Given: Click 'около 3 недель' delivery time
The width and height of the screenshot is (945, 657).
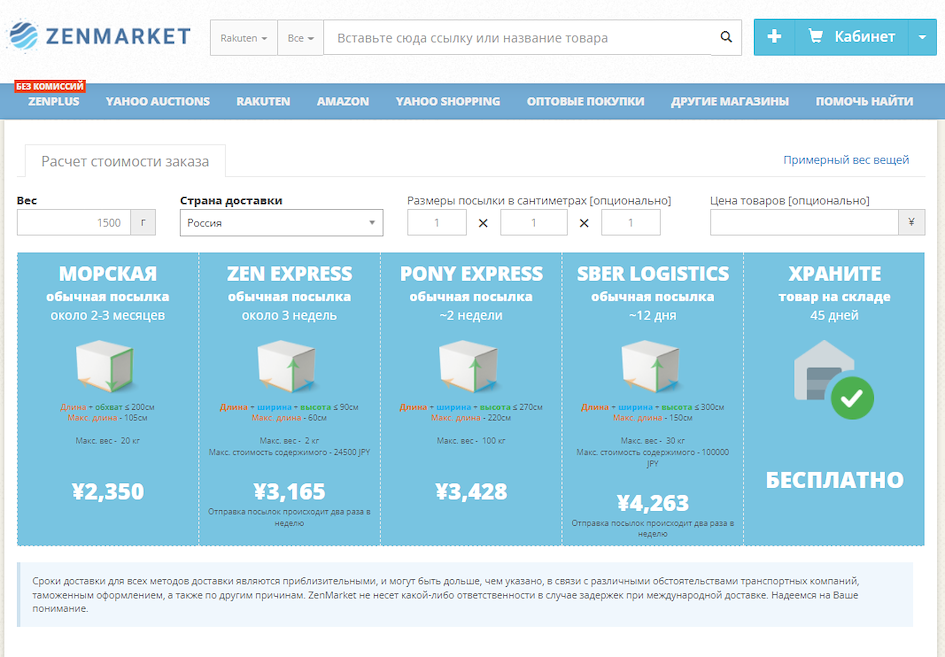Looking at the screenshot, I should tap(289, 315).
